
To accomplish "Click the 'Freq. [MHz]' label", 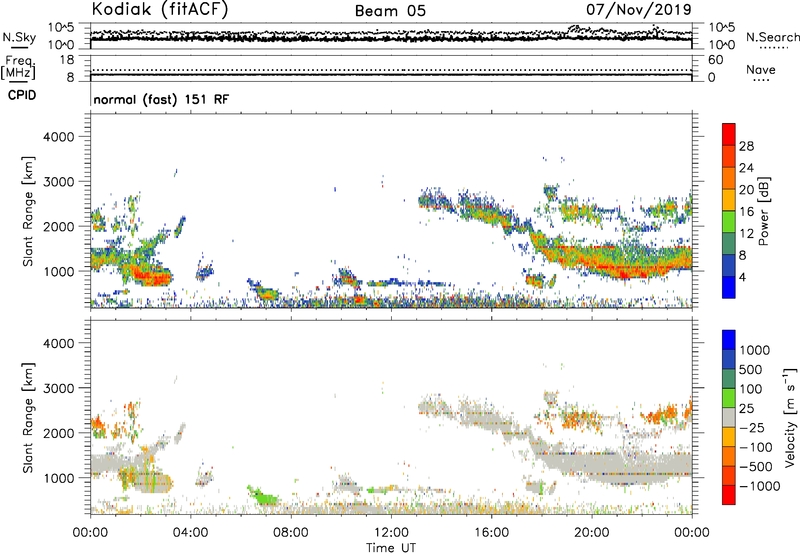I will coord(18,68).
